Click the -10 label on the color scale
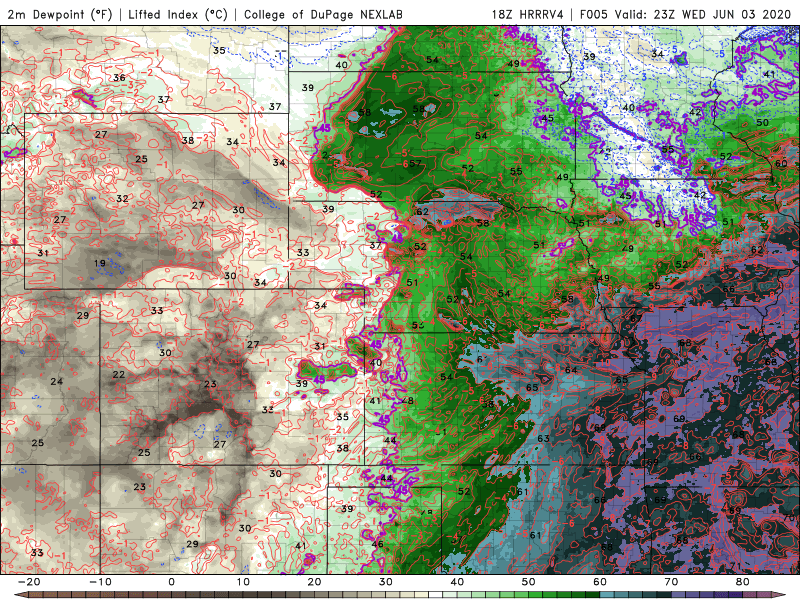The height and width of the screenshot is (600, 800). click(100, 582)
